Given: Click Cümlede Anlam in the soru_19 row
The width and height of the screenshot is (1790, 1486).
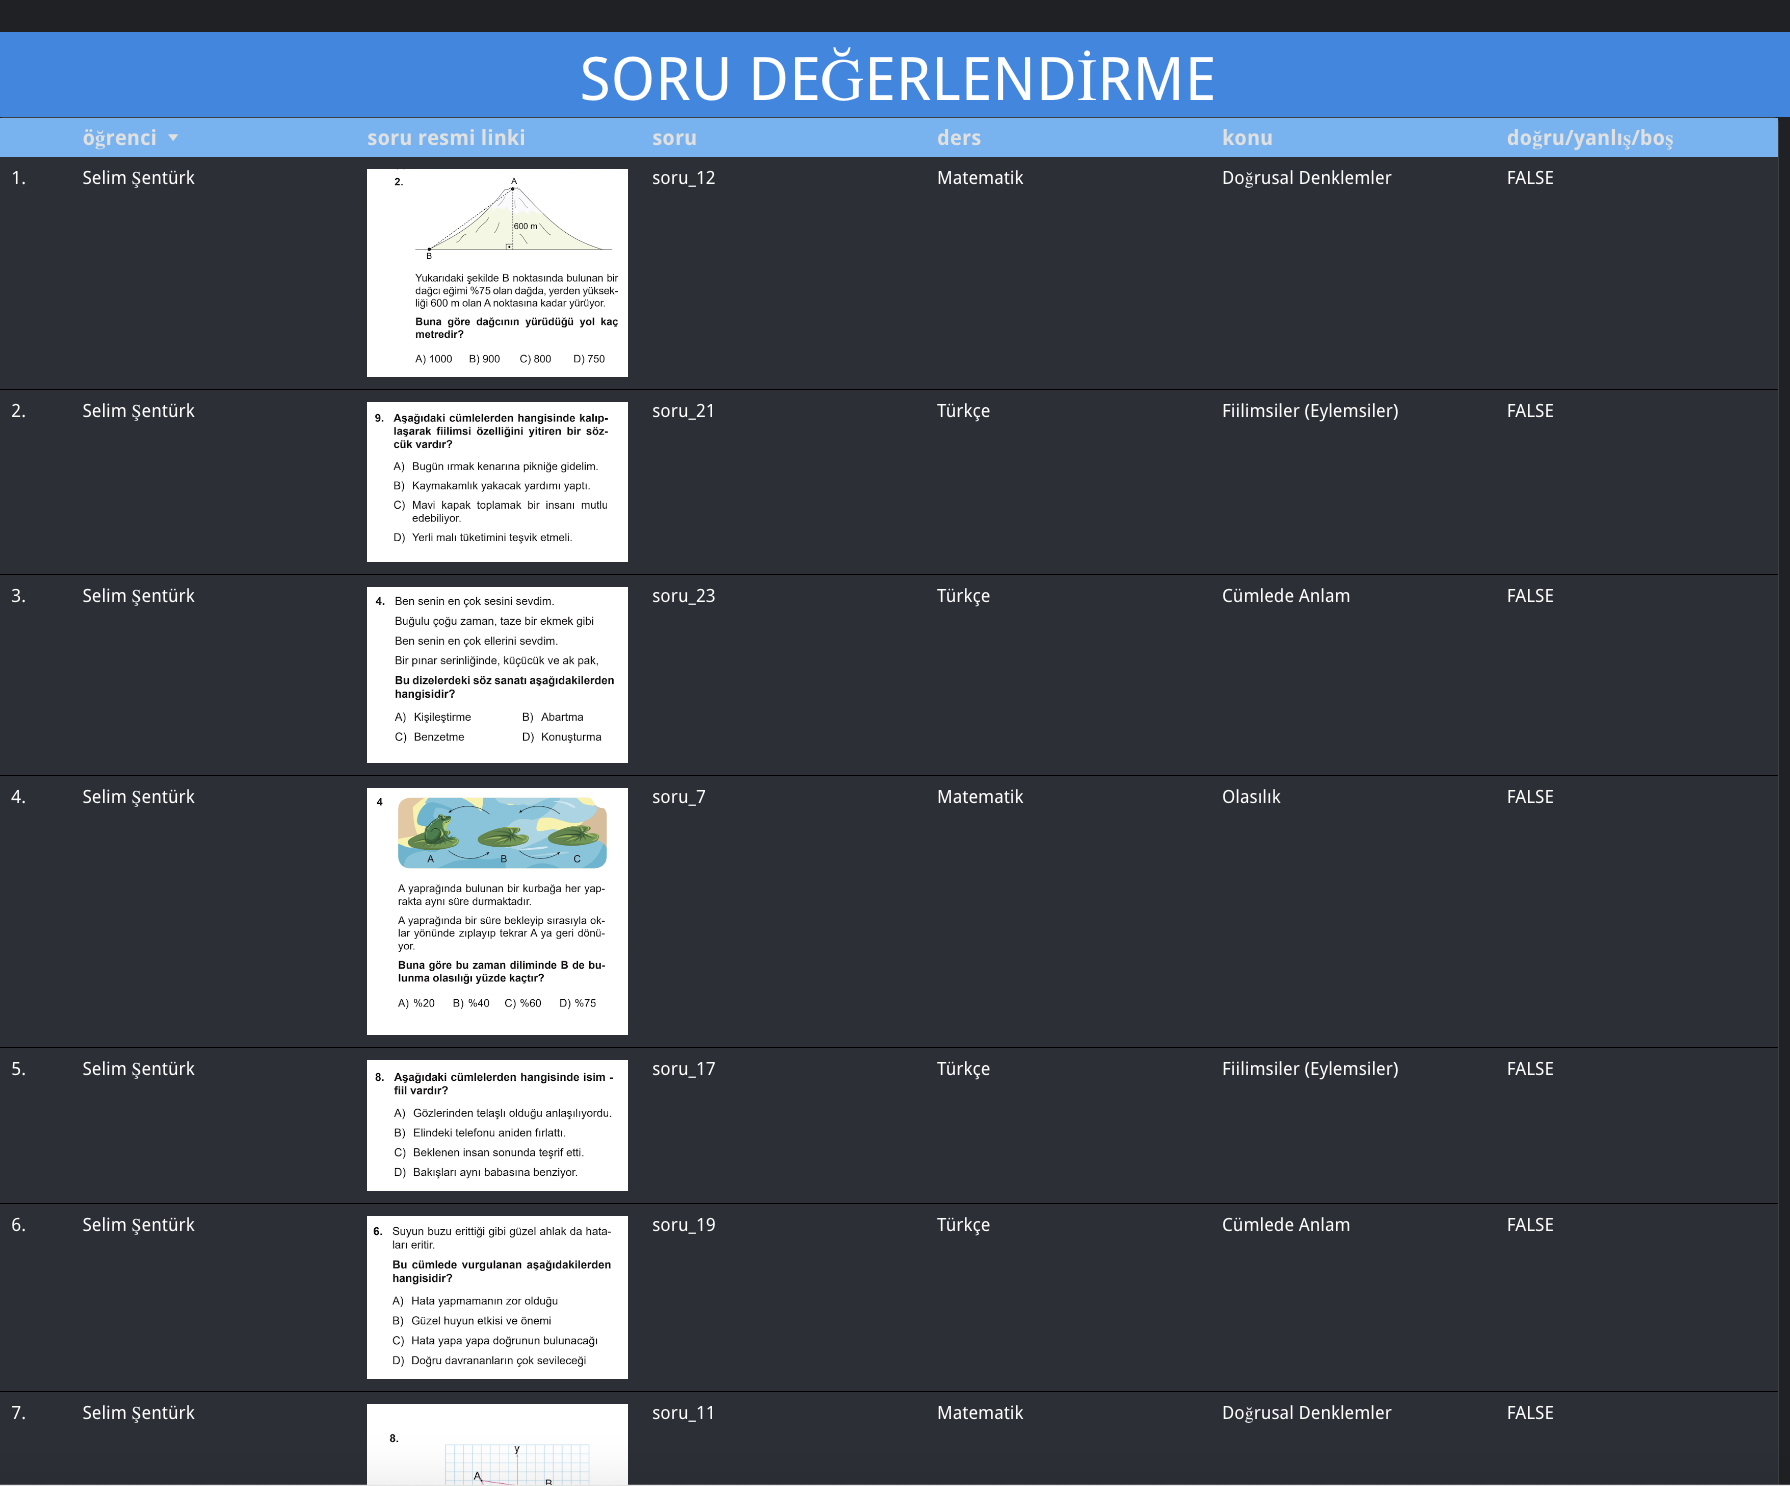Looking at the screenshot, I should point(1286,1225).
